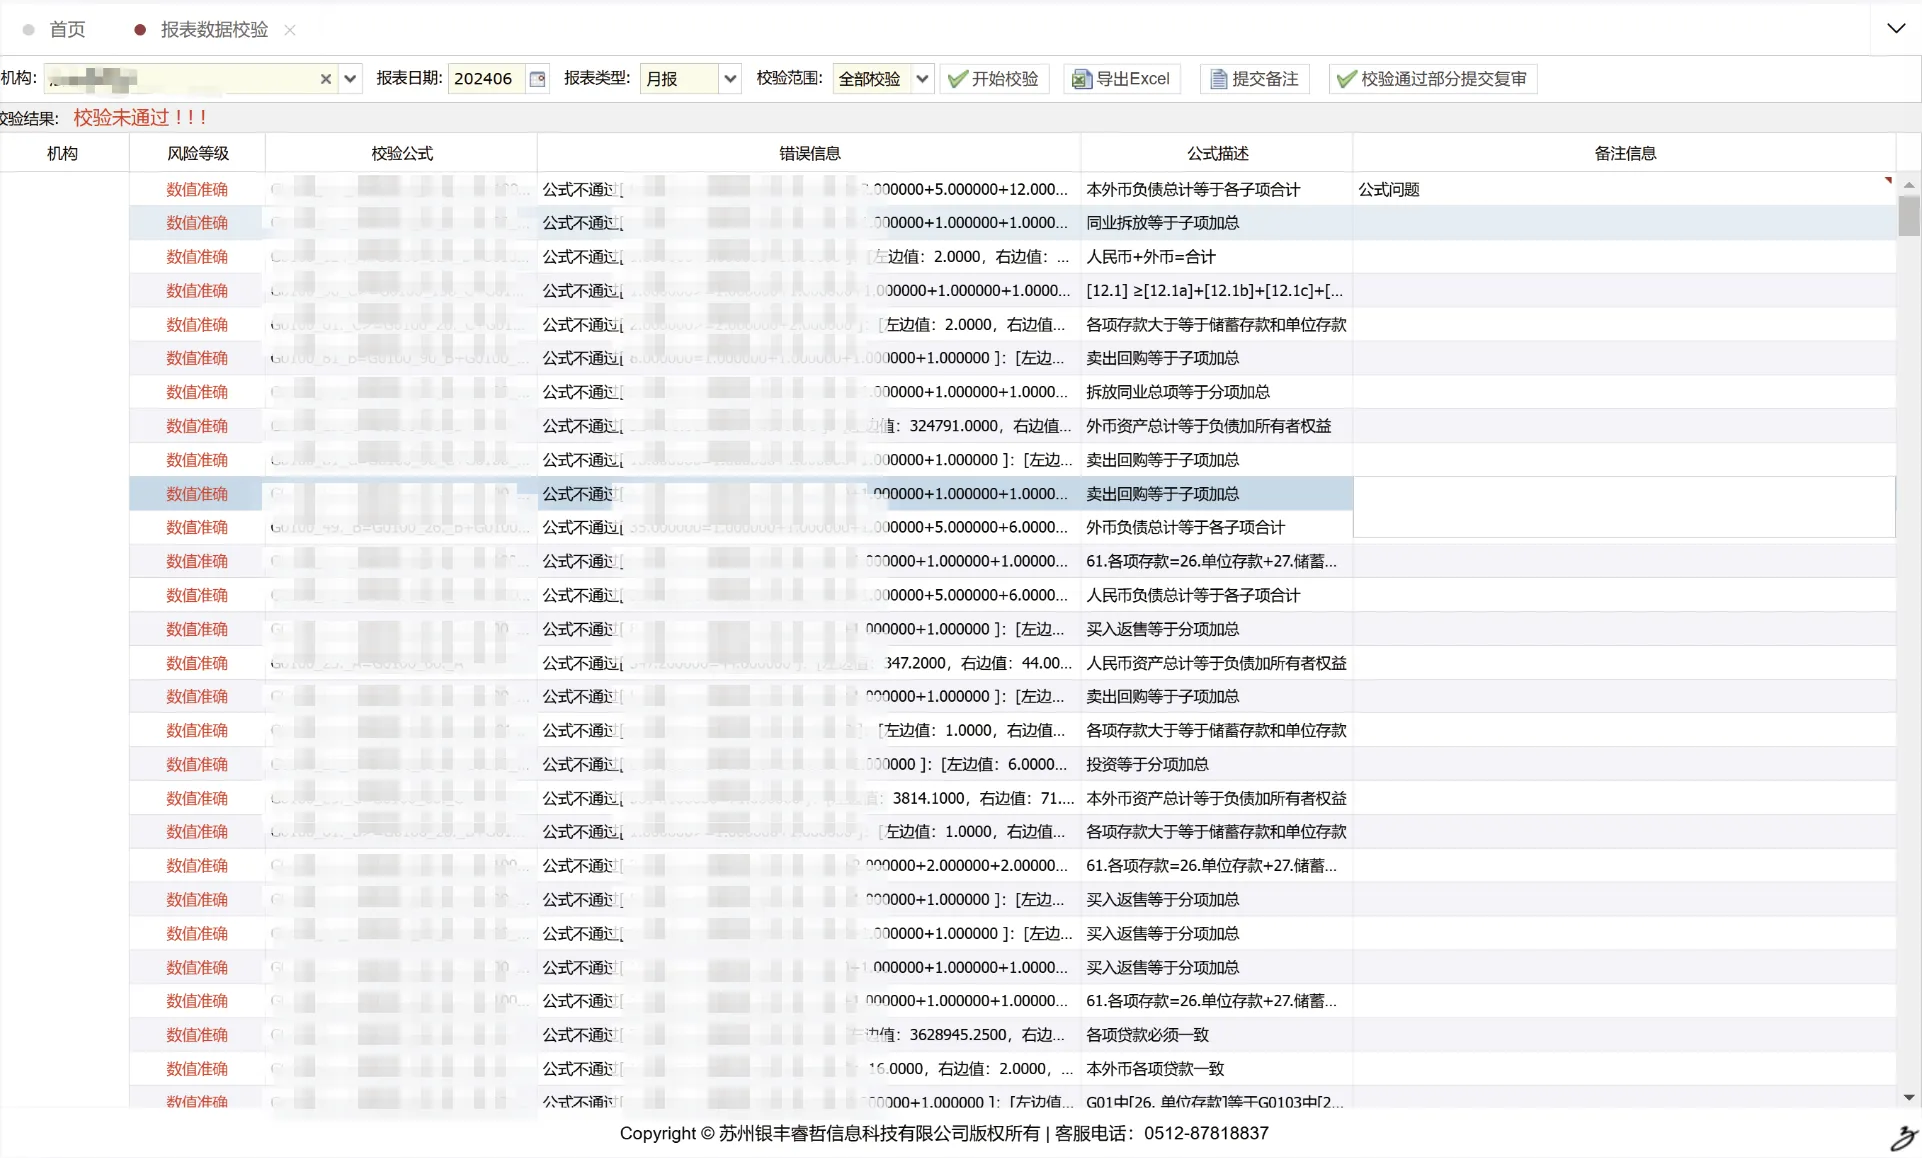Screen dimensions: 1922x1158
Task: Select the 报表数据校验 tab
Action: click(x=214, y=30)
